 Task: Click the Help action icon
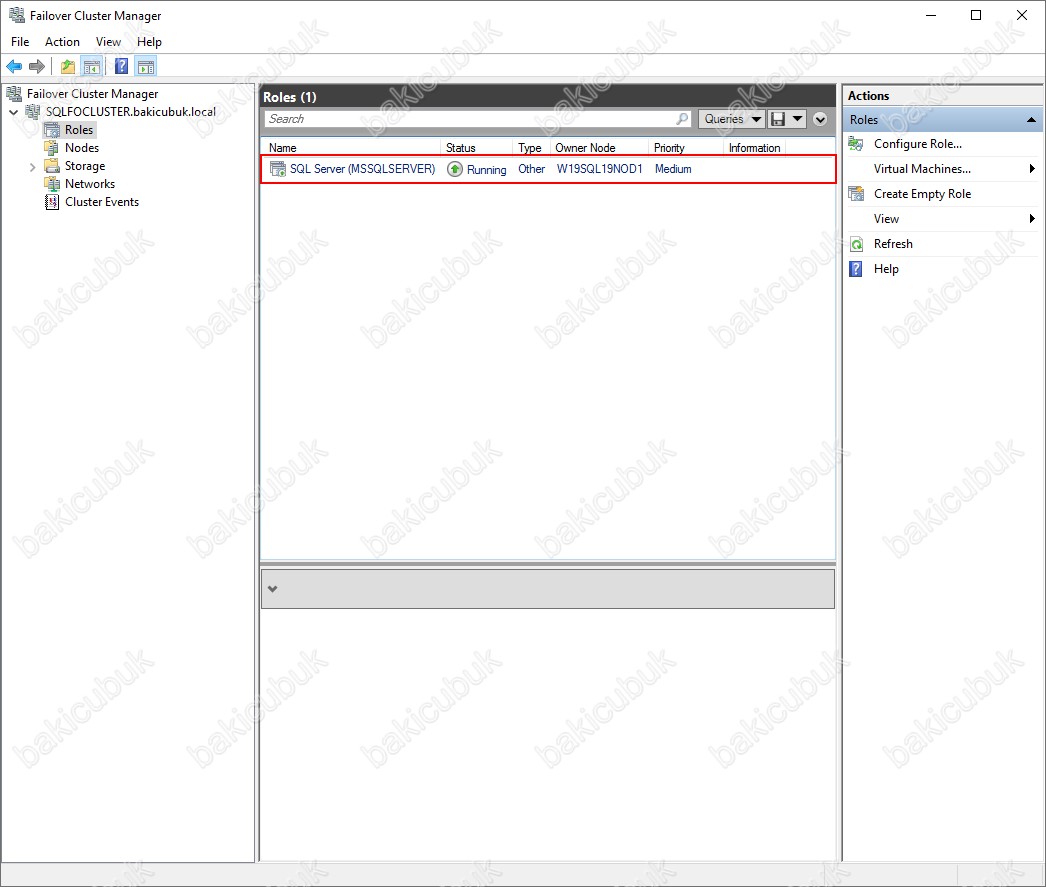pyautogui.click(x=856, y=269)
